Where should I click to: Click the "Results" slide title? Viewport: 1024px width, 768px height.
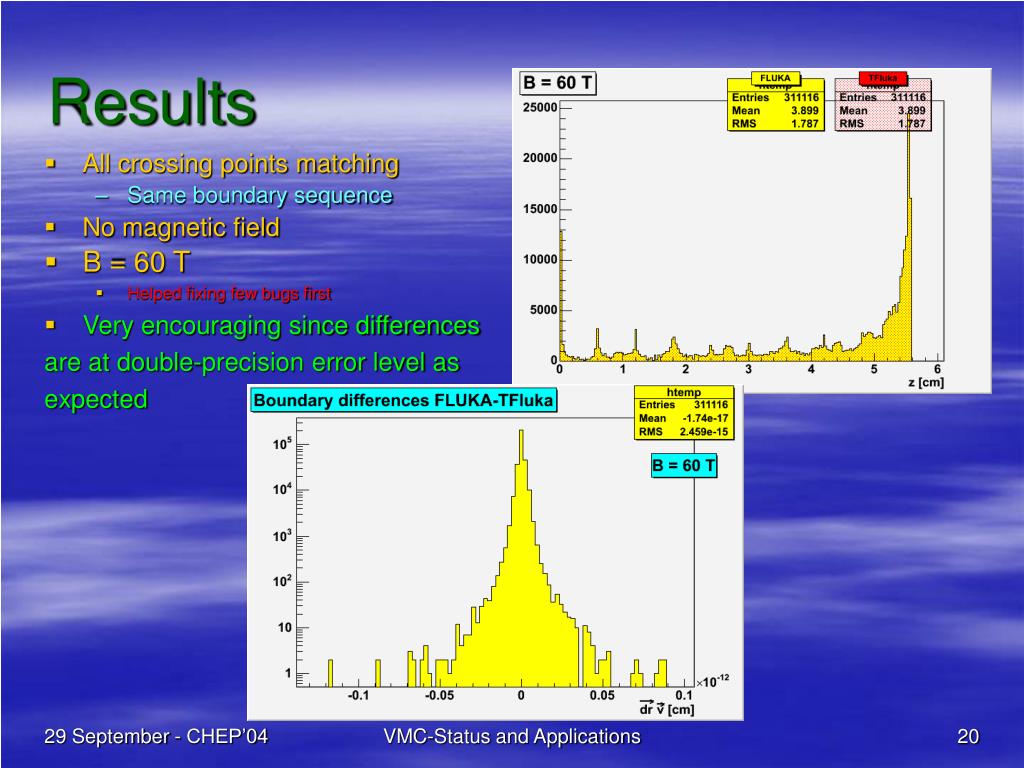[153, 102]
